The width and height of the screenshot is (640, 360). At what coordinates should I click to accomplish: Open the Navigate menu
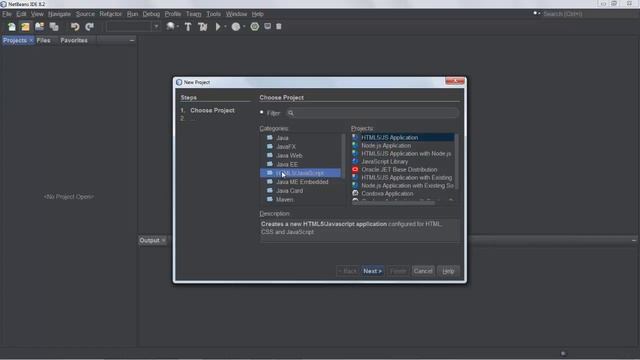click(x=59, y=14)
